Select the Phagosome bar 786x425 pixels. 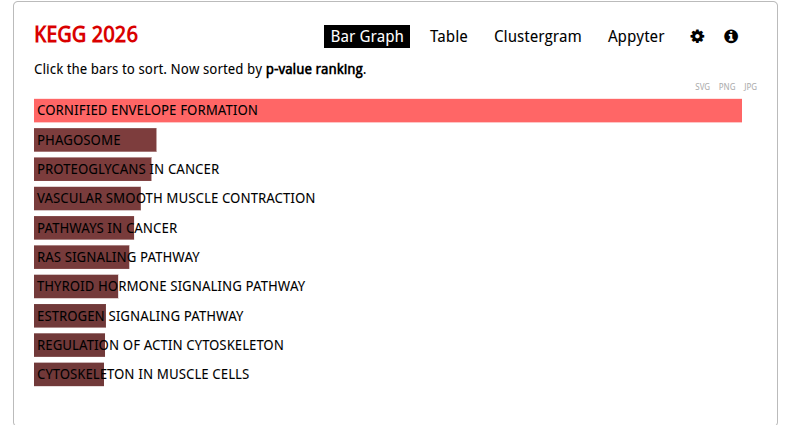pyautogui.click(x=95, y=140)
